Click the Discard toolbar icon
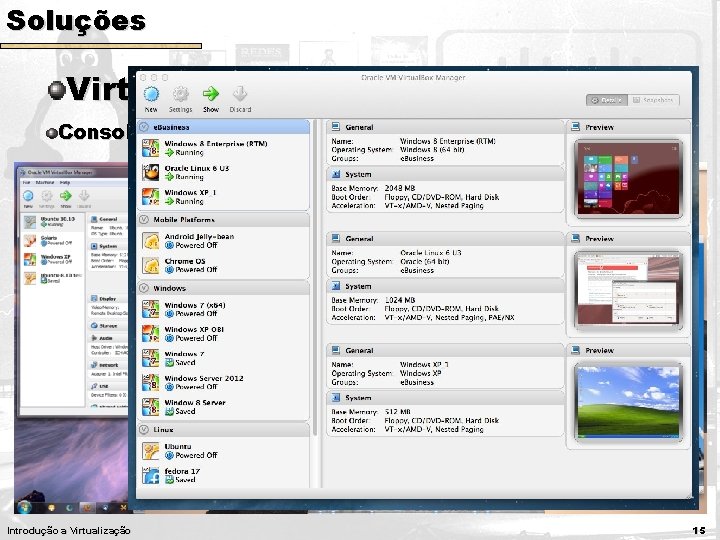This screenshot has height=540, width=720. point(240,94)
